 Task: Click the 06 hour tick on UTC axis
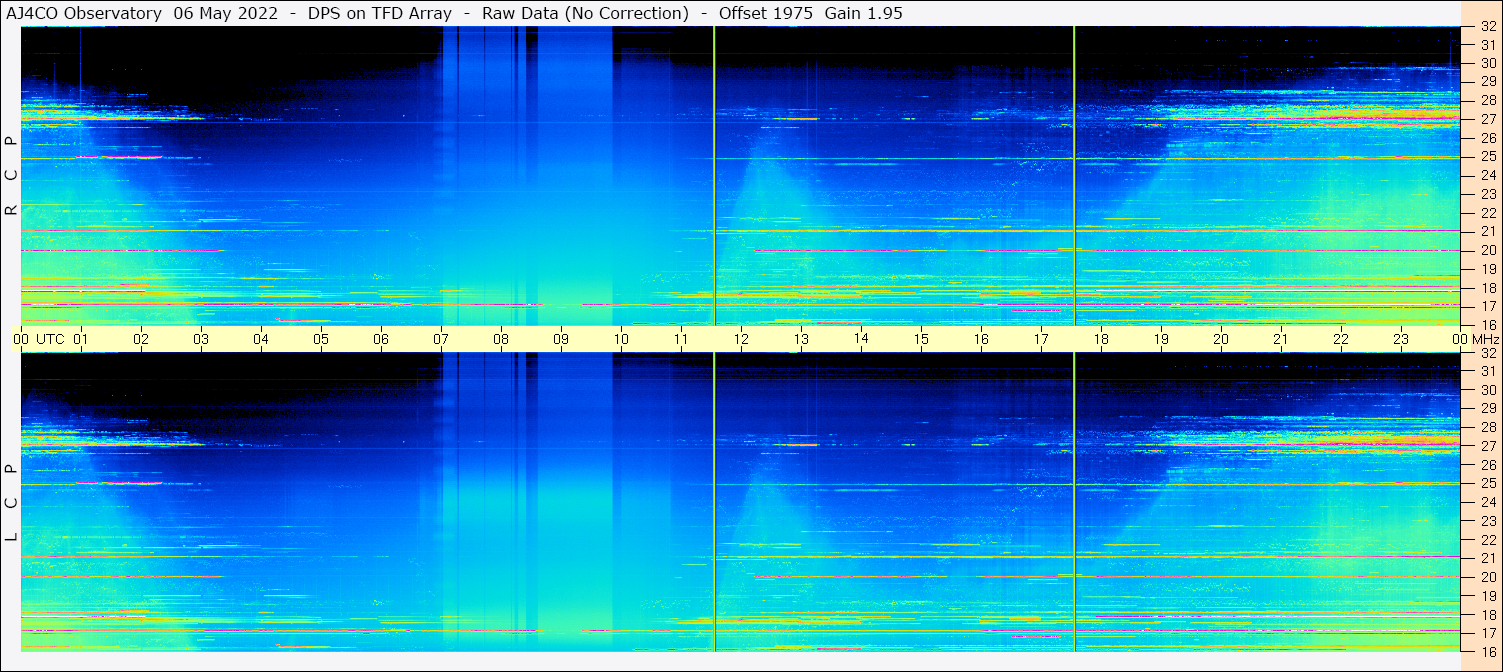pos(381,339)
